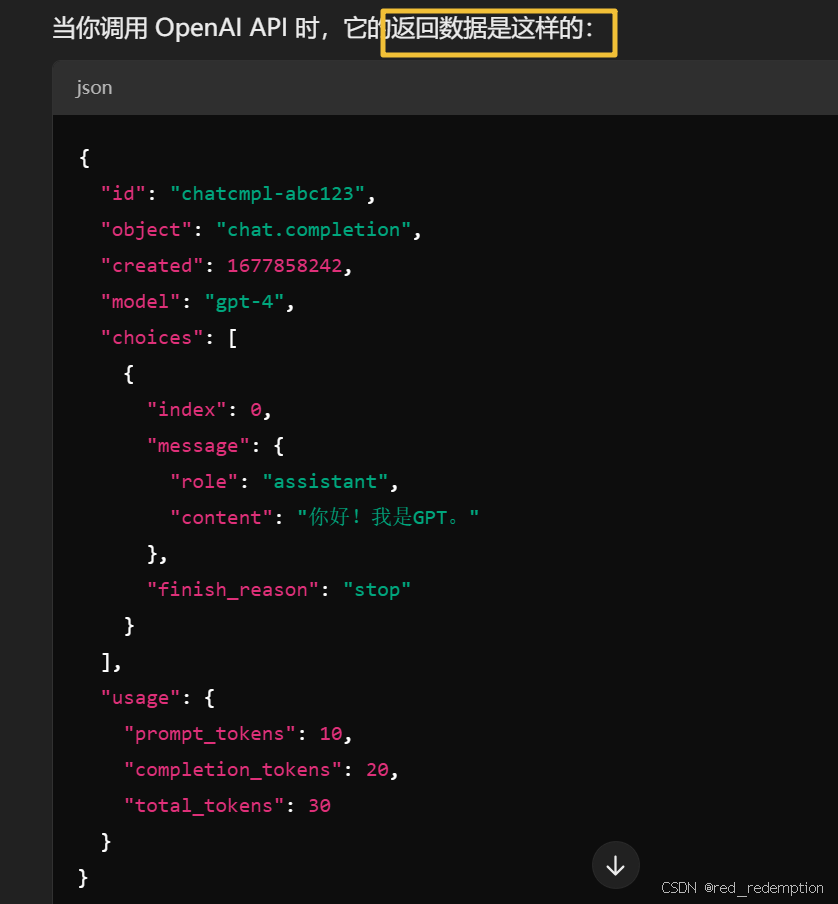Screen dimensions: 838x904
Task: Select the "stop" finish reason value
Action: point(376,590)
